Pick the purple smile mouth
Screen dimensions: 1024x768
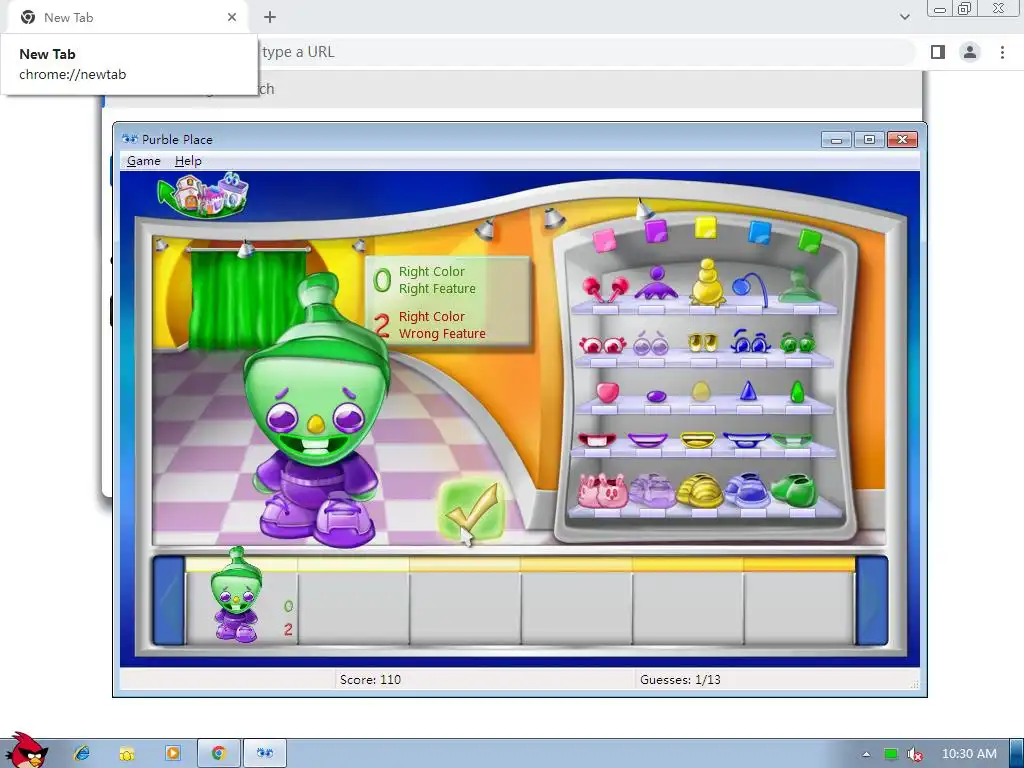(x=648, y=441)
